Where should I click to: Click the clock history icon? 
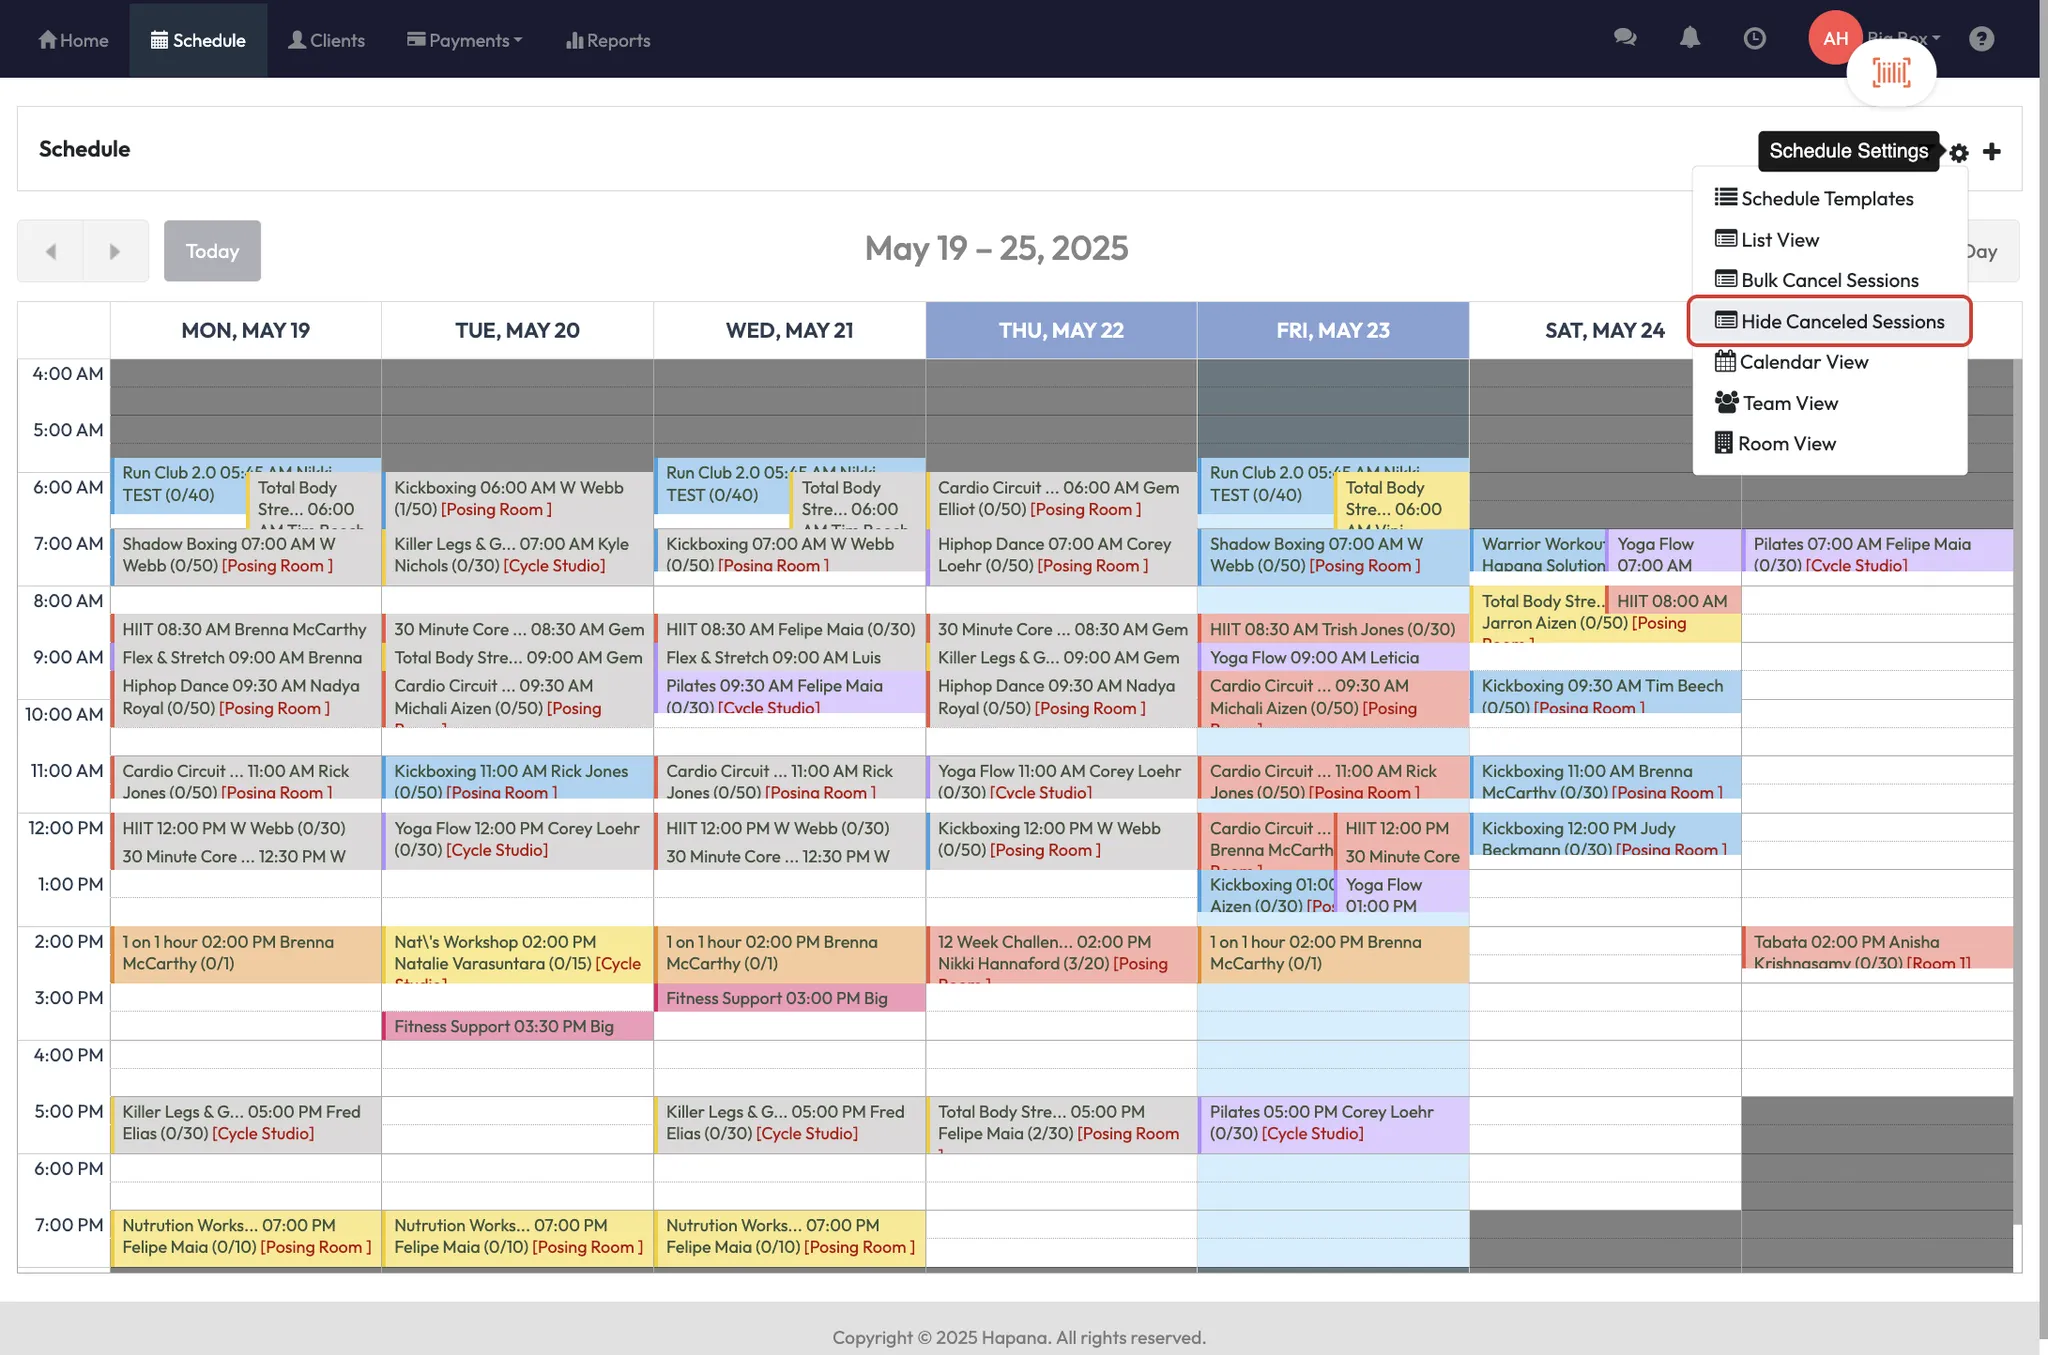pyautogui.click(x=1754, y=38)
